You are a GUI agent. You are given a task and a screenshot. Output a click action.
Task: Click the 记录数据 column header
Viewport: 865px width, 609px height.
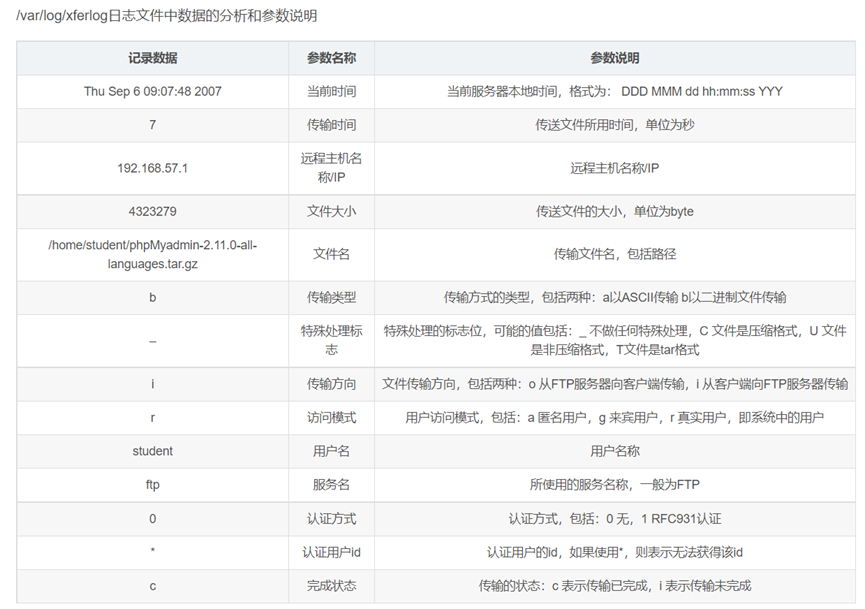click(x=152, y=58)
